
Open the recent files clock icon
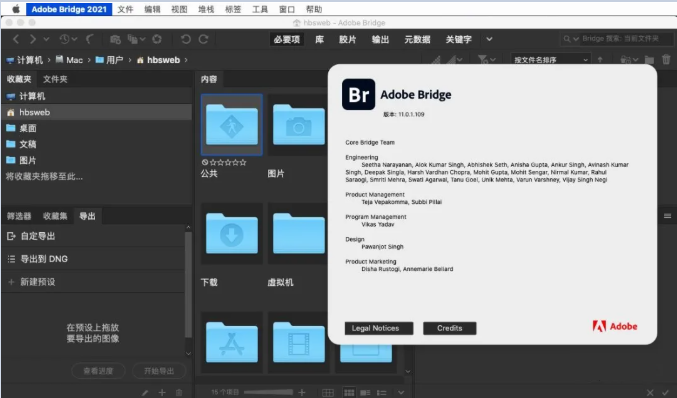click(68, 39)
